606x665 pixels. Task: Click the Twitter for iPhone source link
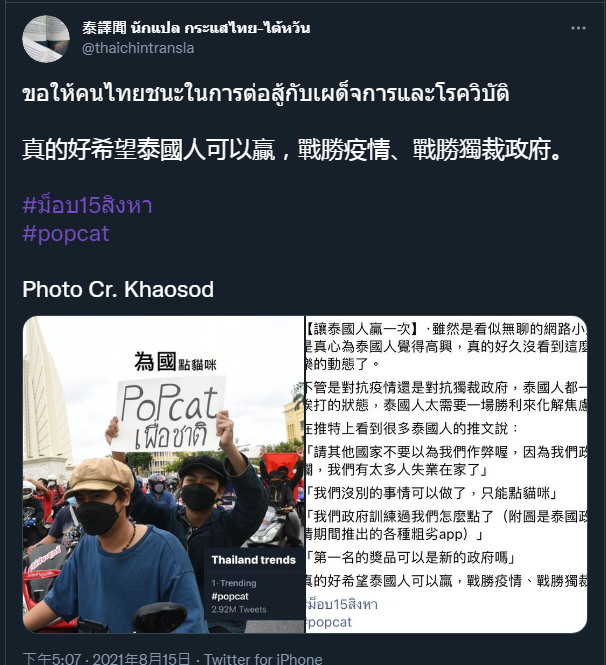(263, 659)
